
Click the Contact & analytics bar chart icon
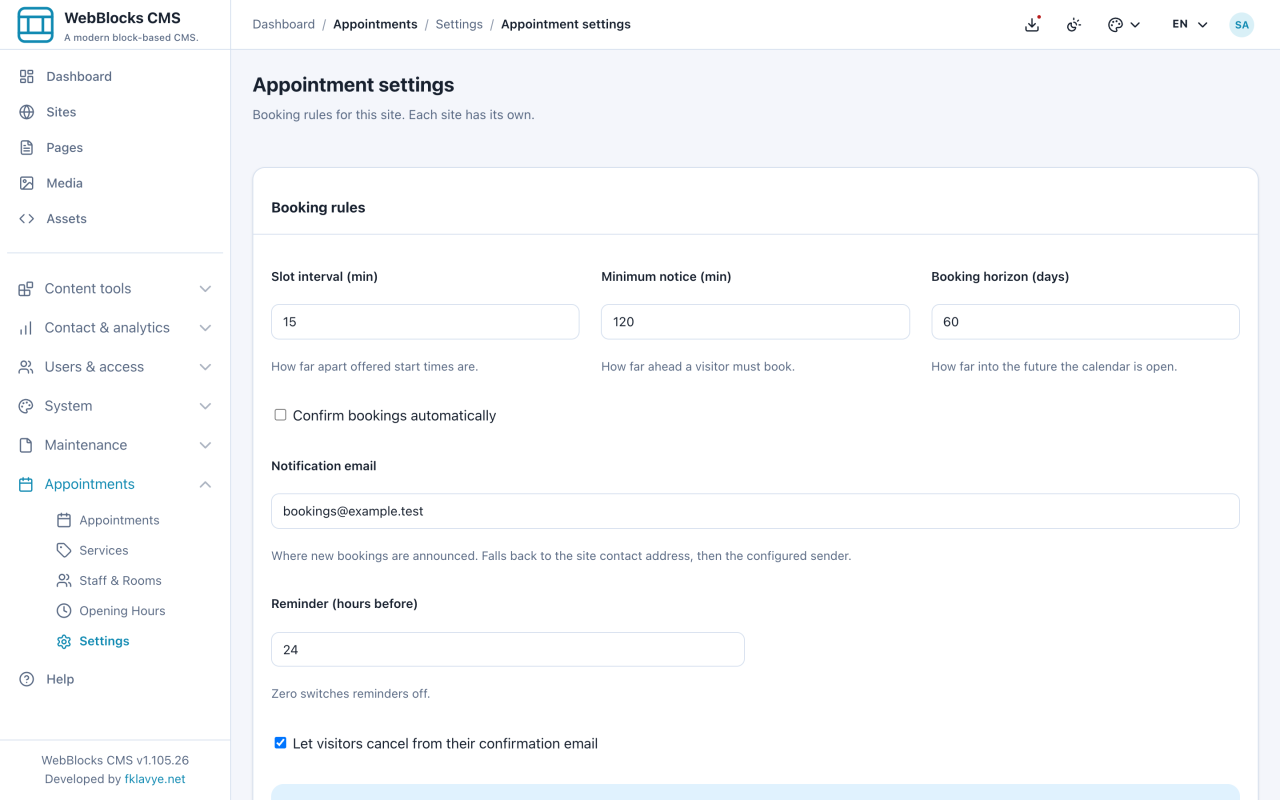[x=26, y=328]
